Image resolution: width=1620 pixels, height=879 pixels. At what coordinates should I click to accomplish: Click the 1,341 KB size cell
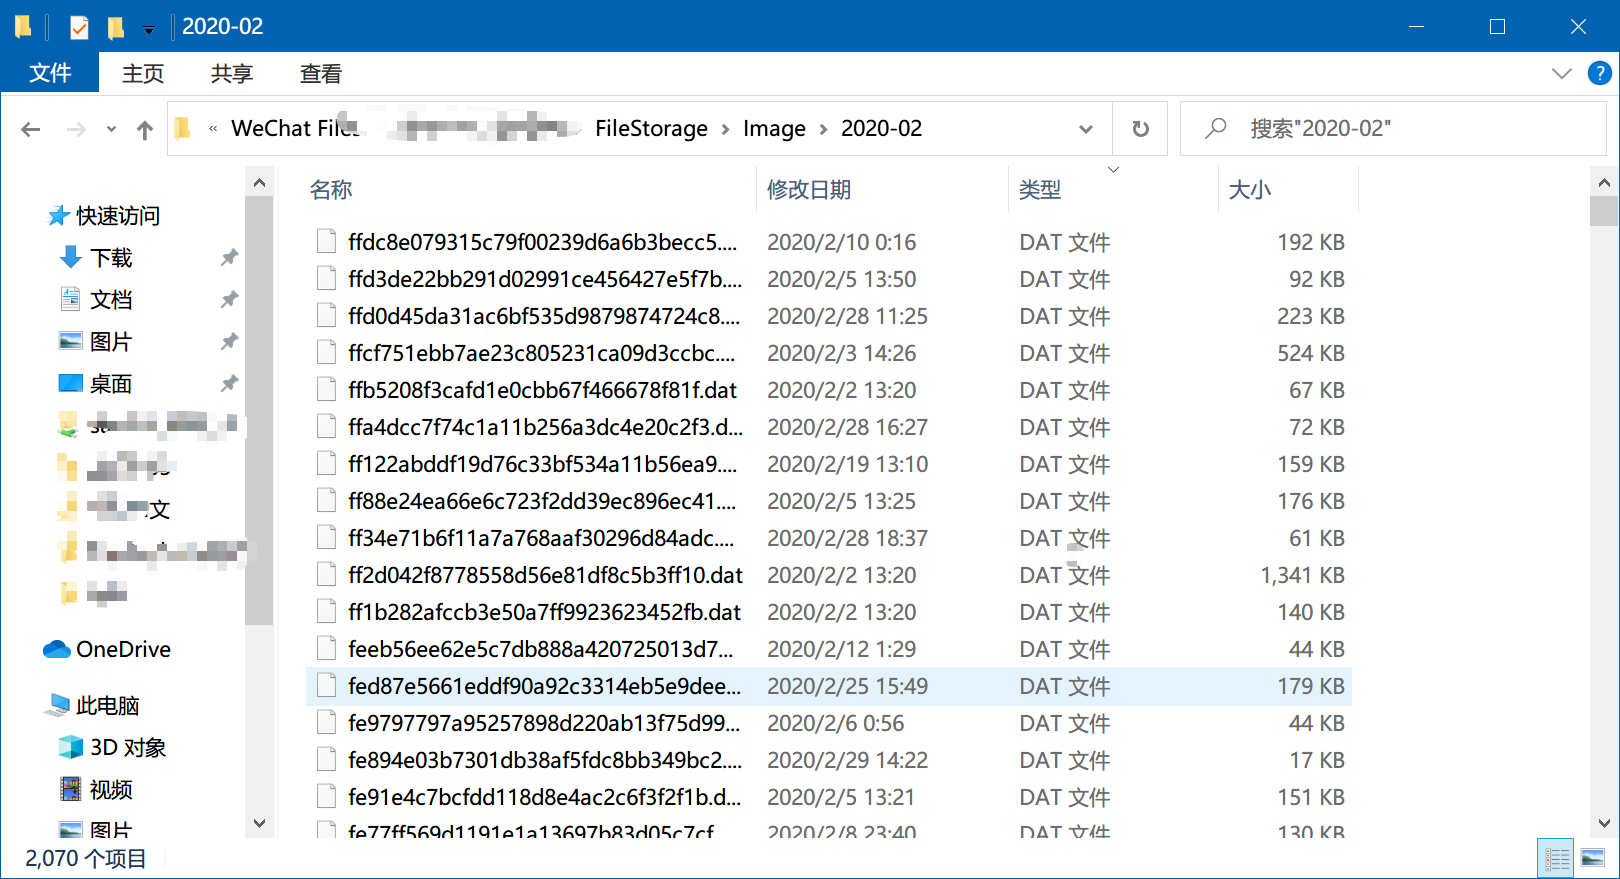tap(1302, 575)
